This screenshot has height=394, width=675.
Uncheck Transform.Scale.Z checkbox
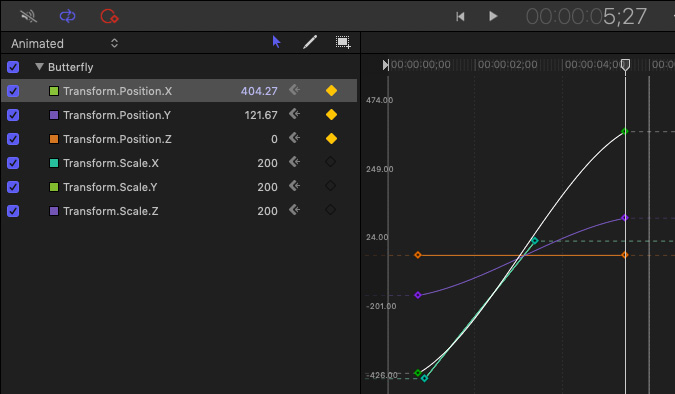click(x=13, y=211)
